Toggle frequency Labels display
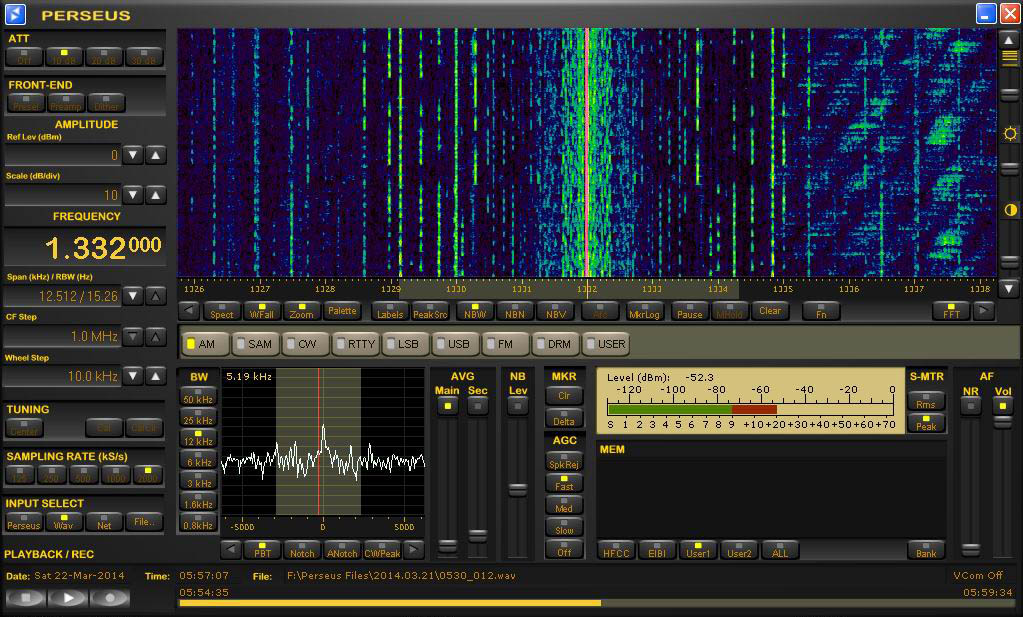1023x617 pixels. [389, 311]
